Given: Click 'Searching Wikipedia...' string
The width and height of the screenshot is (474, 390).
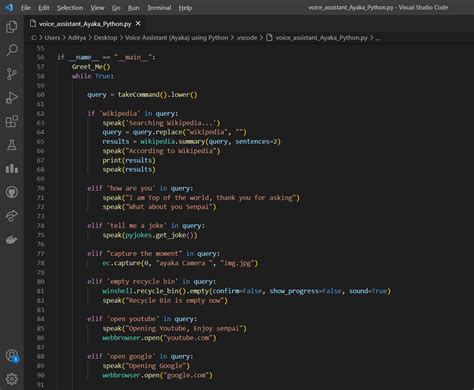Looking at the screenshot, I should pos(171,123).
